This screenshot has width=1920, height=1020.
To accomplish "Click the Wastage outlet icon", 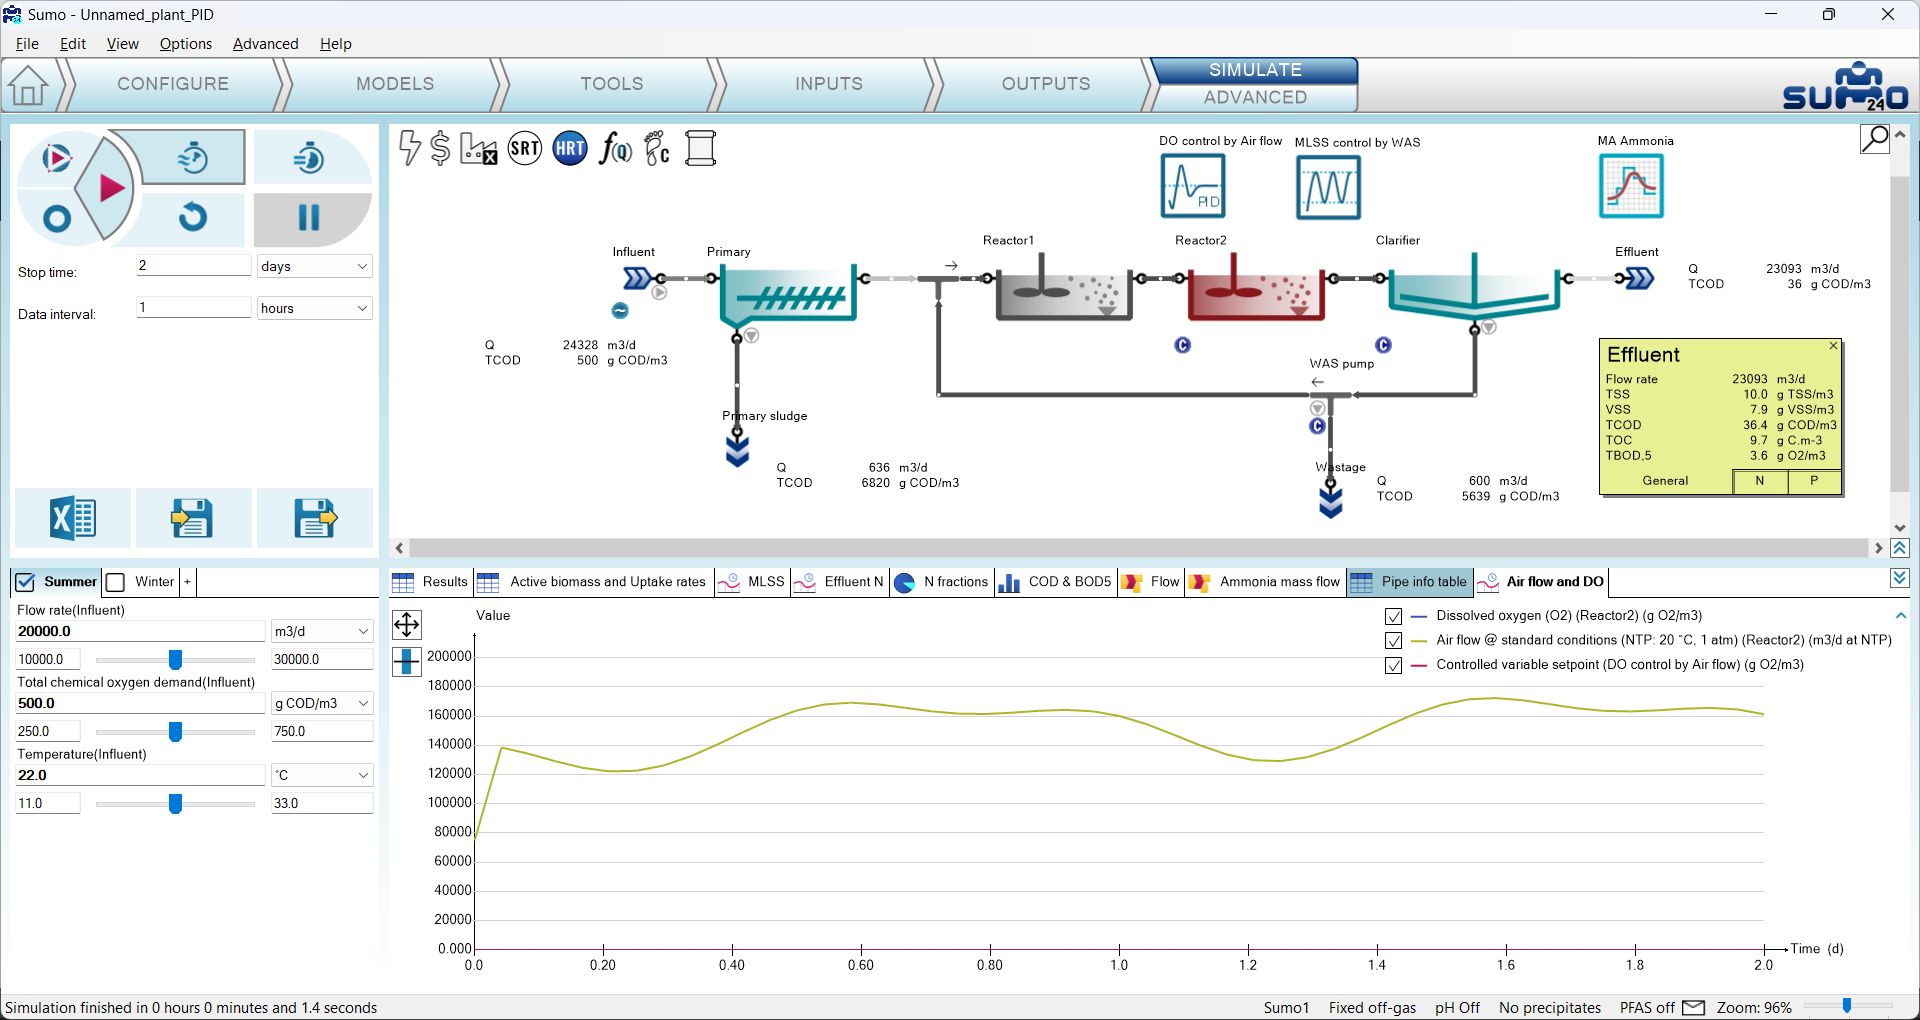I will pyautogui.click(x=1330, y=502).
